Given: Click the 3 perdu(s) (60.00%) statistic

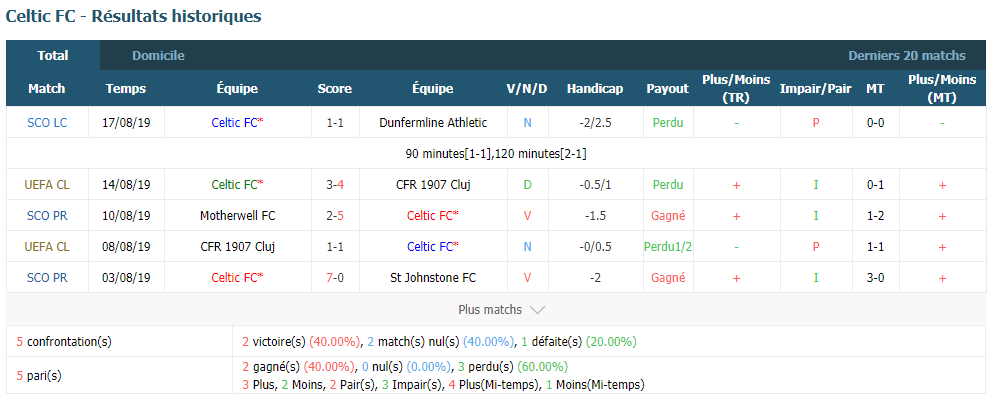Looking at the screenshot, I should coord(513,366).
